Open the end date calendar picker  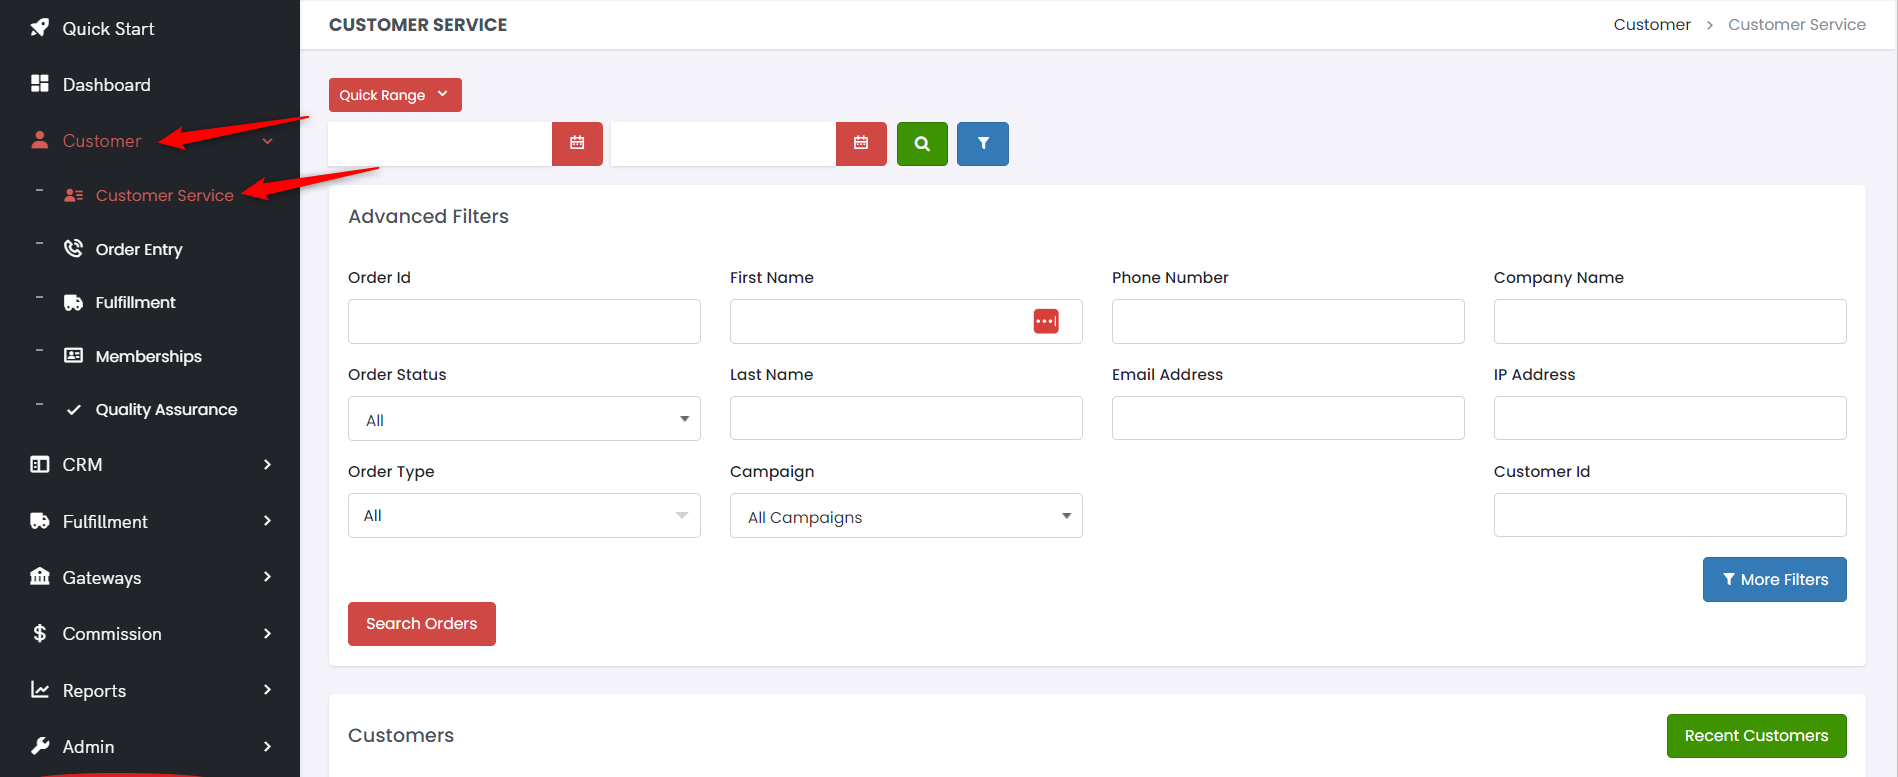861,143
